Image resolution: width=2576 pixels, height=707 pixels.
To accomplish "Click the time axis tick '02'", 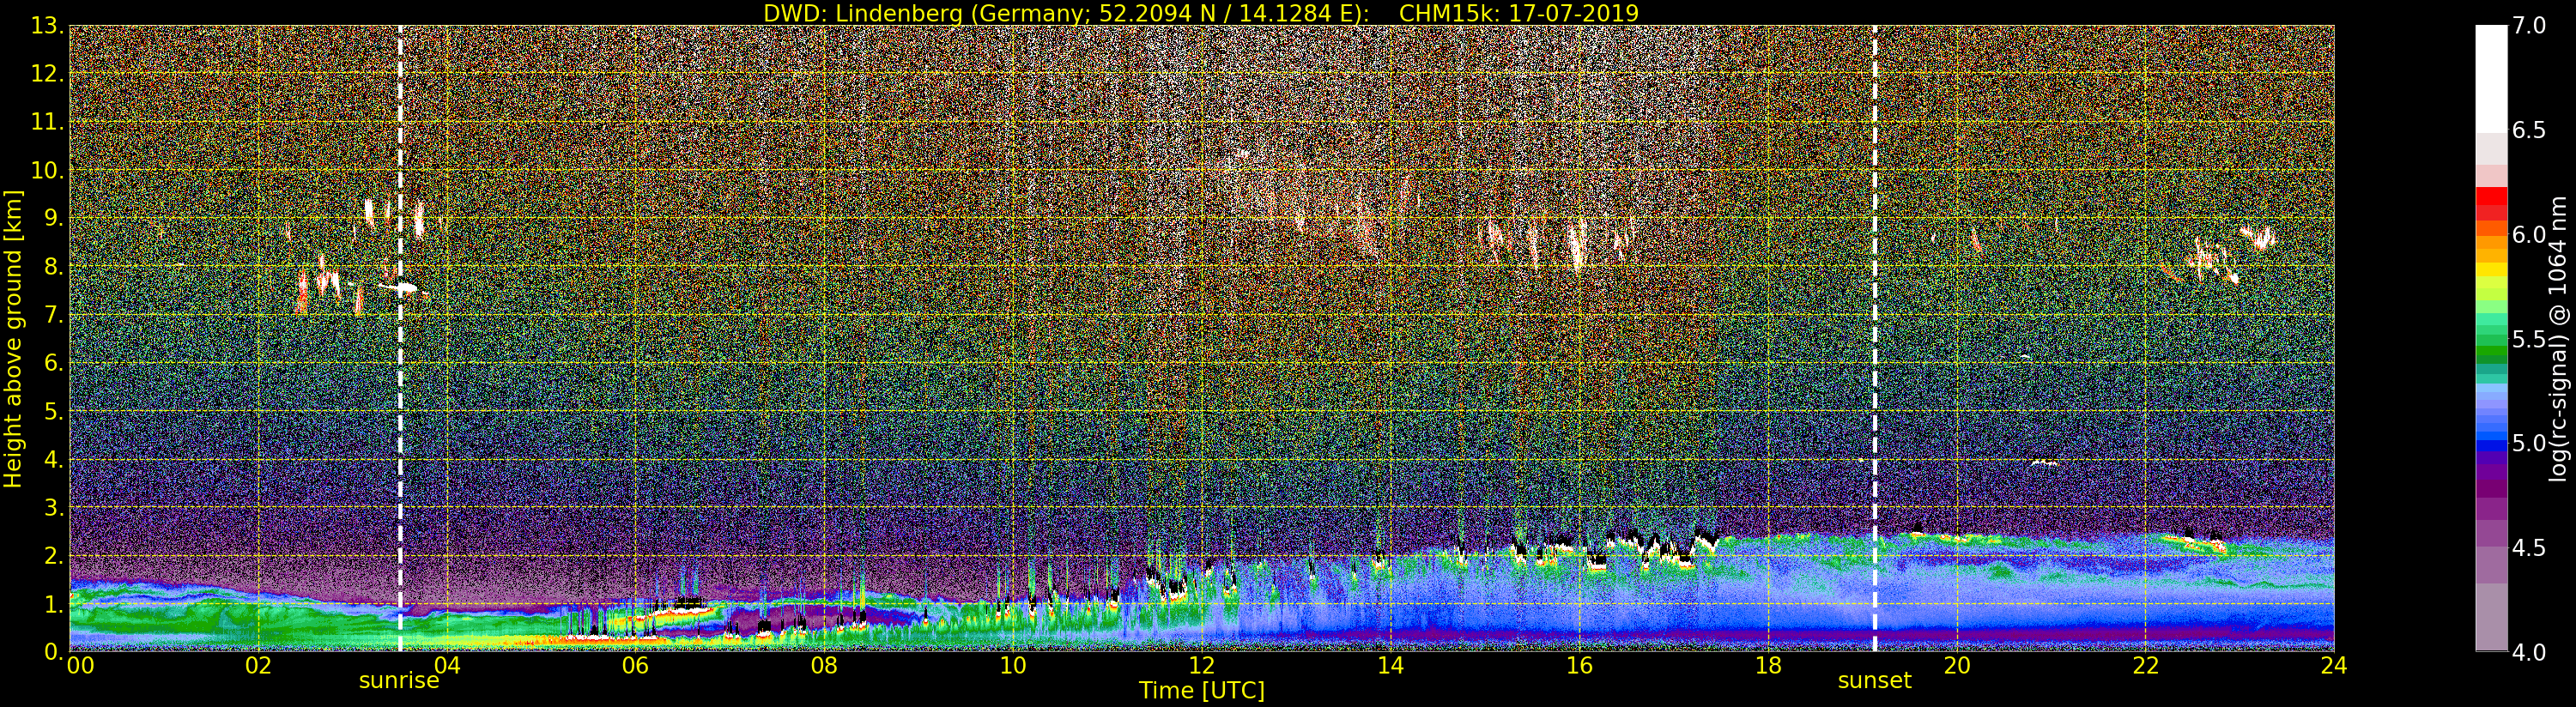I will 258,665.
